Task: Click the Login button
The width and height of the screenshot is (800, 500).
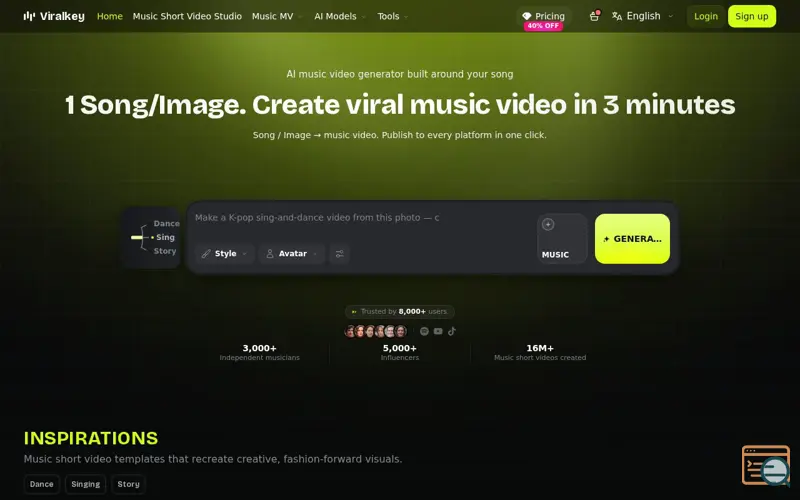Action: [x=706, y=16]
